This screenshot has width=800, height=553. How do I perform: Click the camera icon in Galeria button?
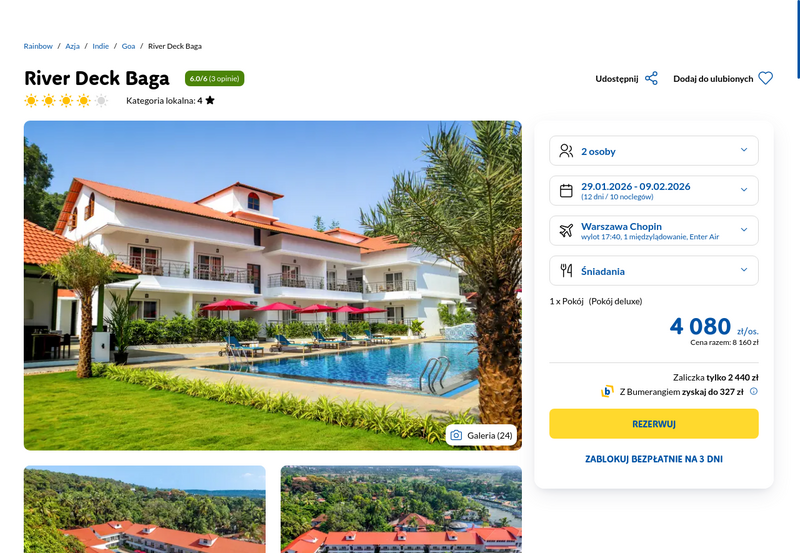point(456,435)
